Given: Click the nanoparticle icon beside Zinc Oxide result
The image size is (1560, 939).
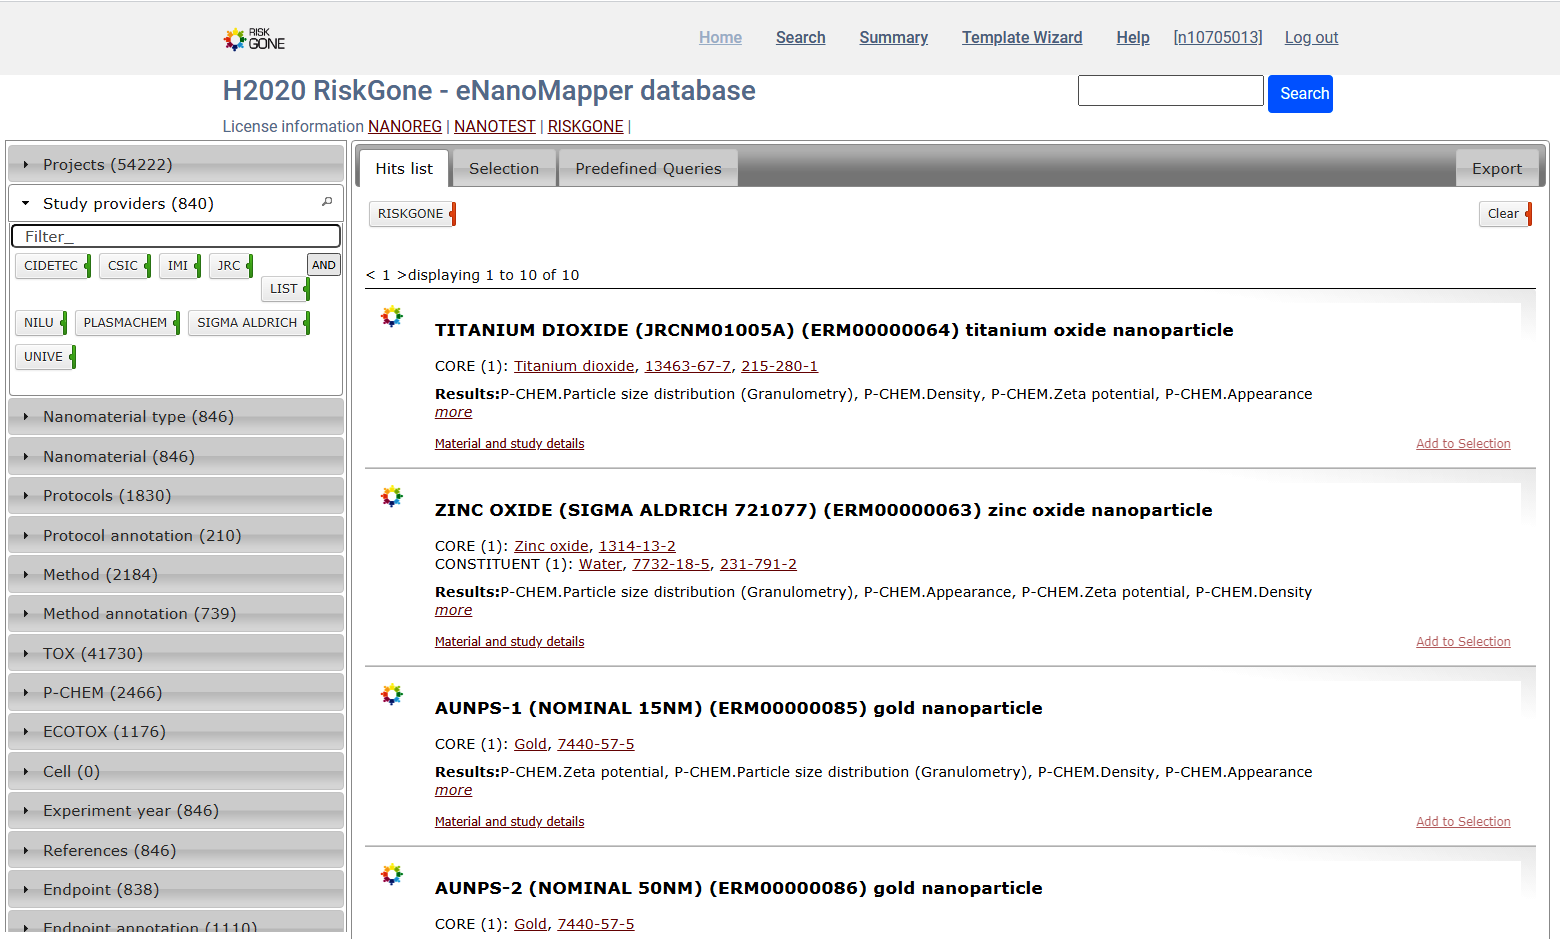Looking at the screenshot, I should [392, 497].
